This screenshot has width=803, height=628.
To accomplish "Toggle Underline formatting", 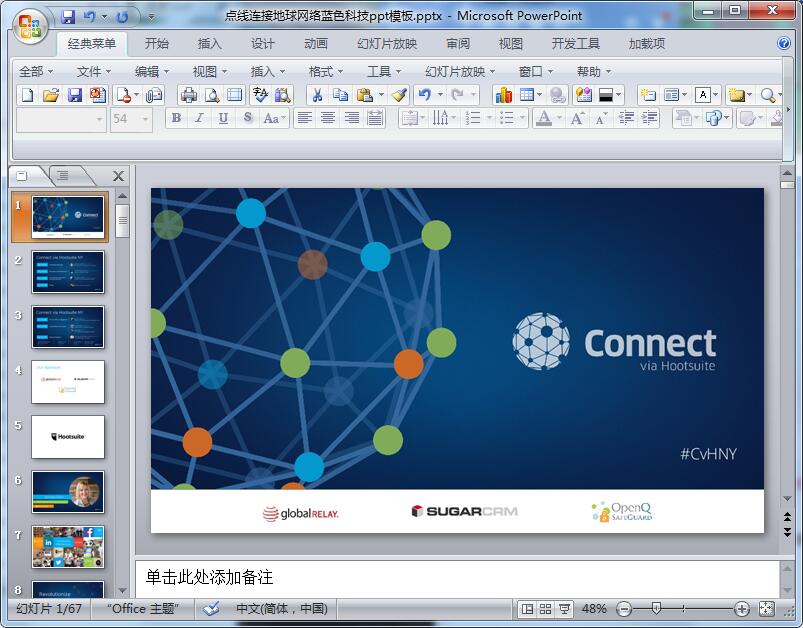I will coord(223,119).
